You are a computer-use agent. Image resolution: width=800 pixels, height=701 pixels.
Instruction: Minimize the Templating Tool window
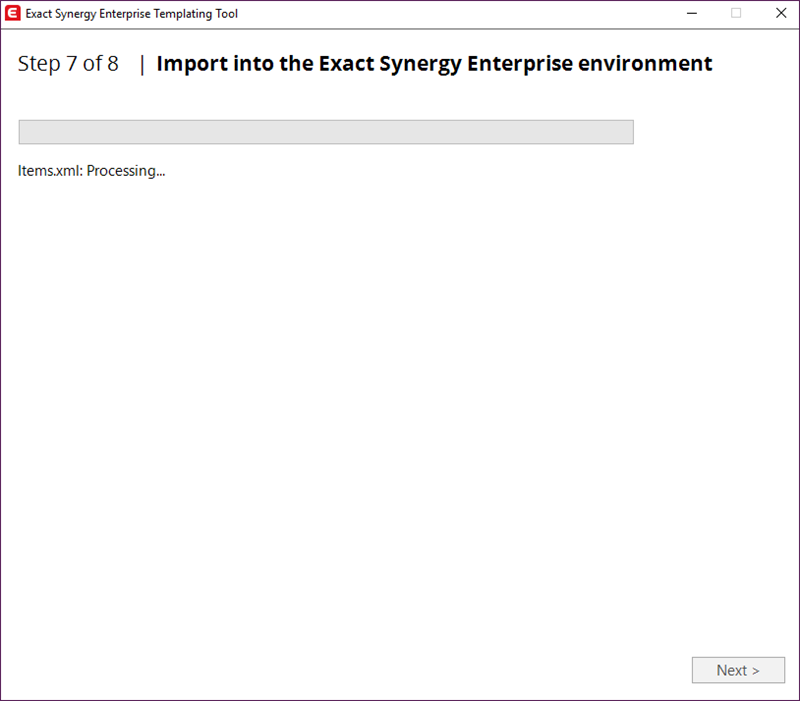(692, 13)
